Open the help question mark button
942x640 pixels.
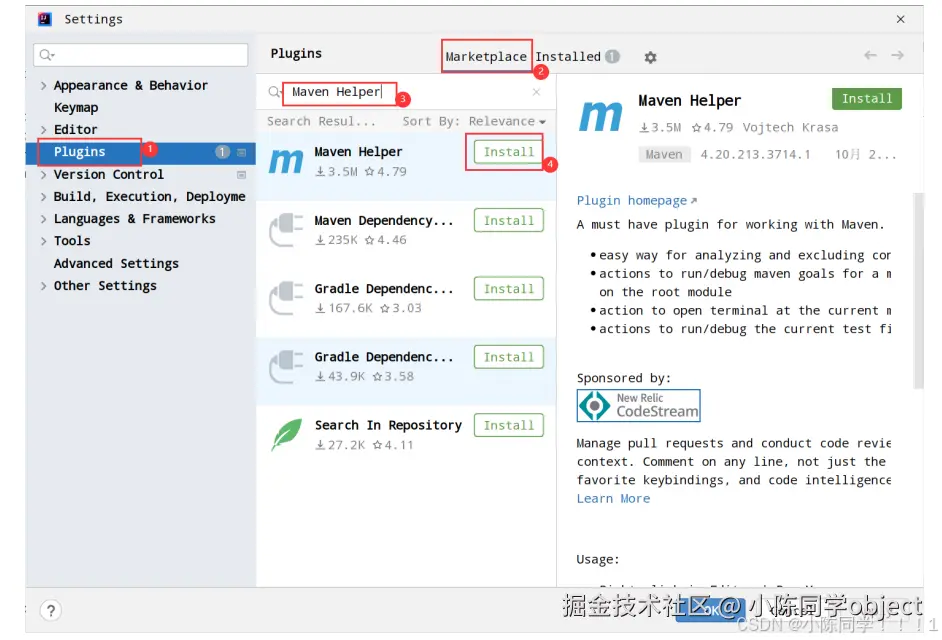coord(51,611)
